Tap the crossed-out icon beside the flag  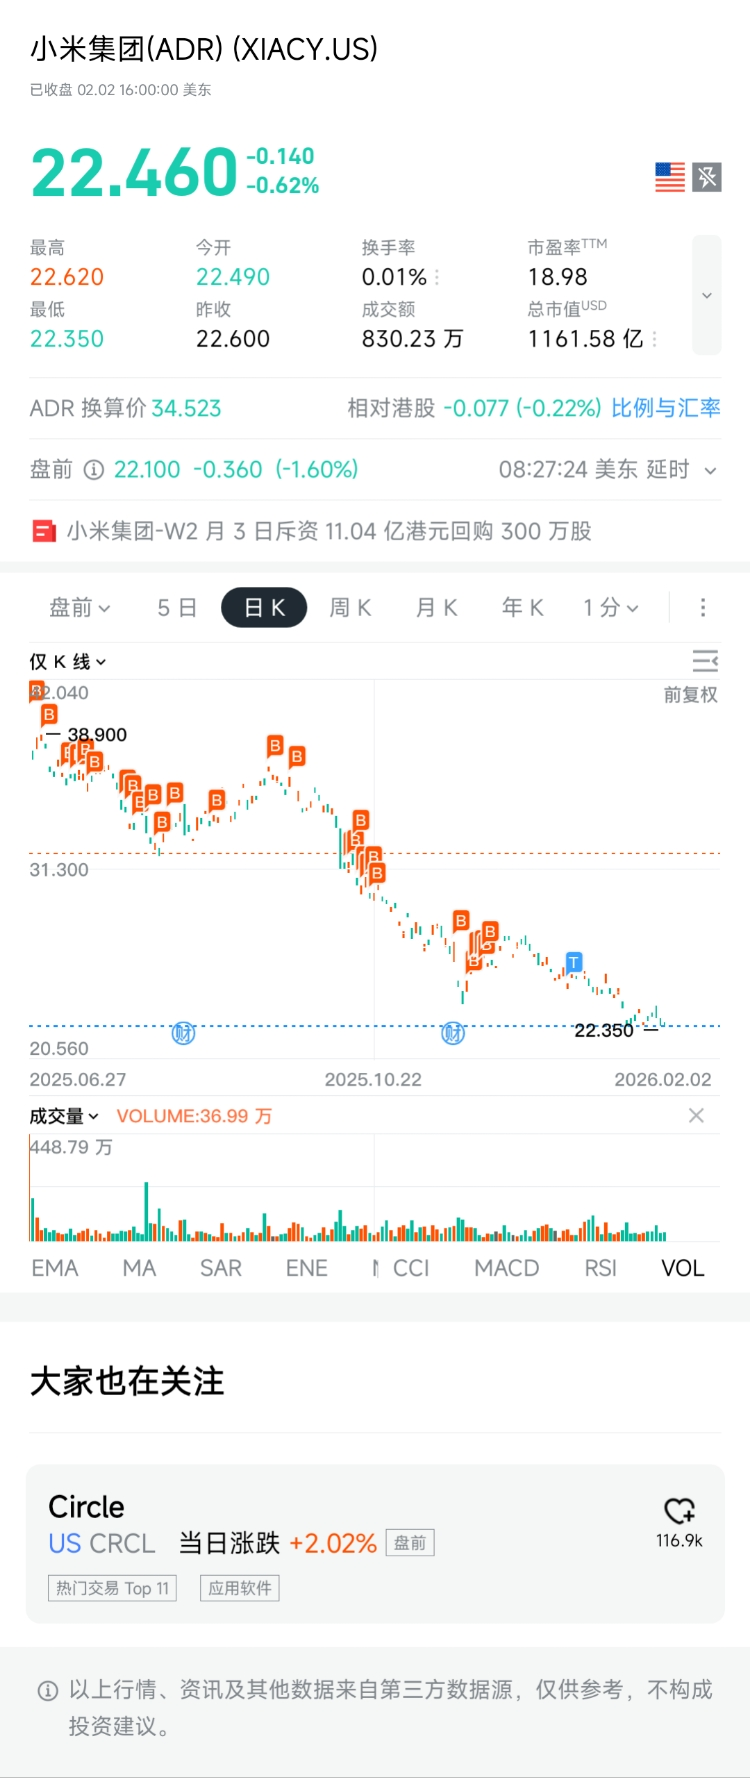click(x=707, y=177)
